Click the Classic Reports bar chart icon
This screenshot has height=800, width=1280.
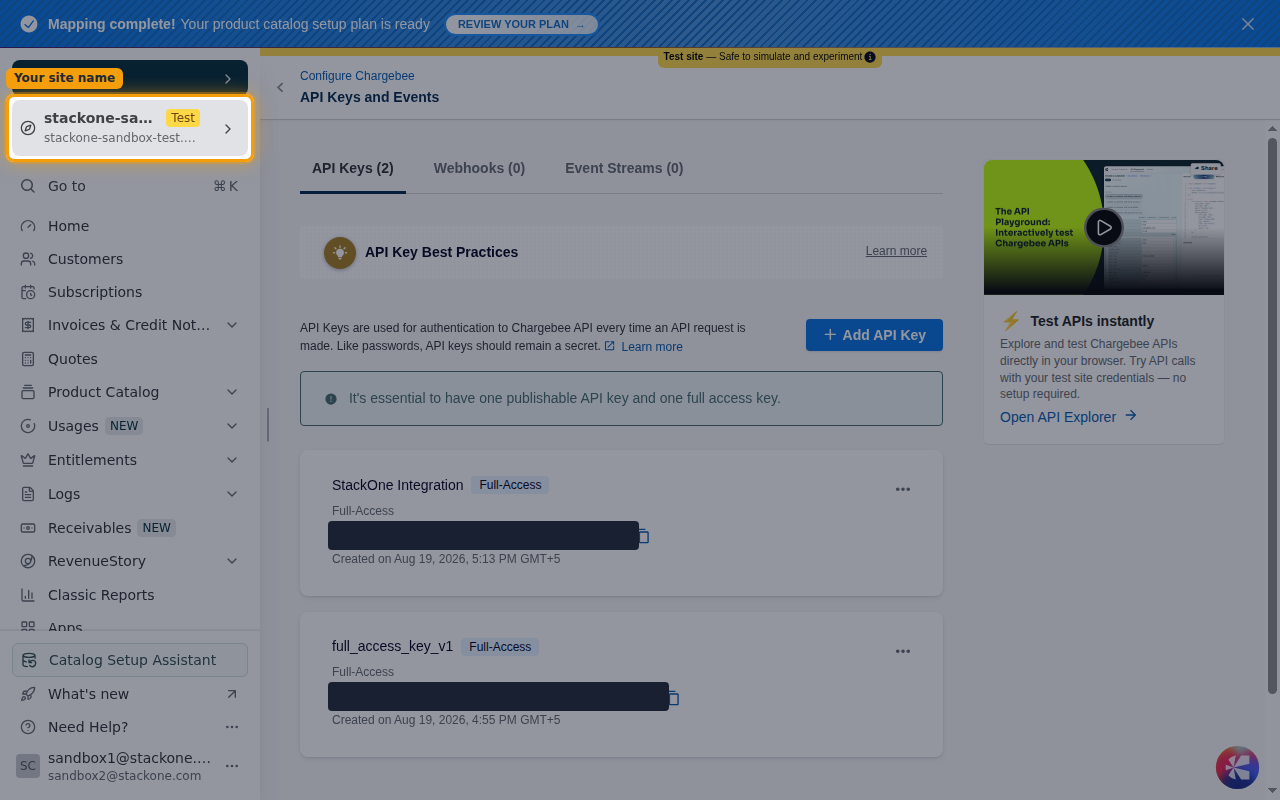click(x=28, y=595)
